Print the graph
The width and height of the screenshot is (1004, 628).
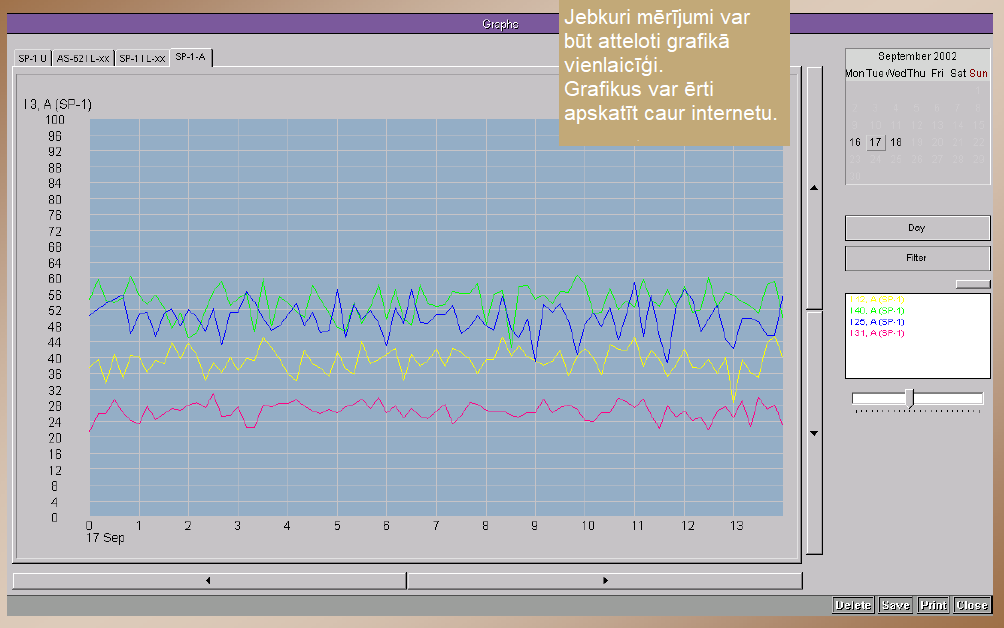933,605
